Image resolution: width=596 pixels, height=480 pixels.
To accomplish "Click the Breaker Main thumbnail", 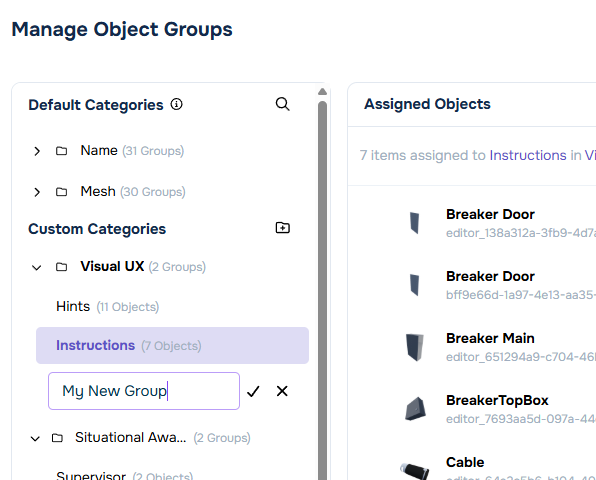I will tap(414, 347).
